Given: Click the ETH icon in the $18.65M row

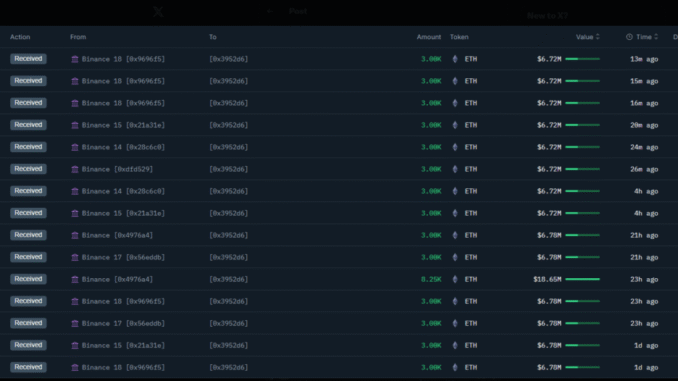Looking at the screenshot, I should point(455,279).
